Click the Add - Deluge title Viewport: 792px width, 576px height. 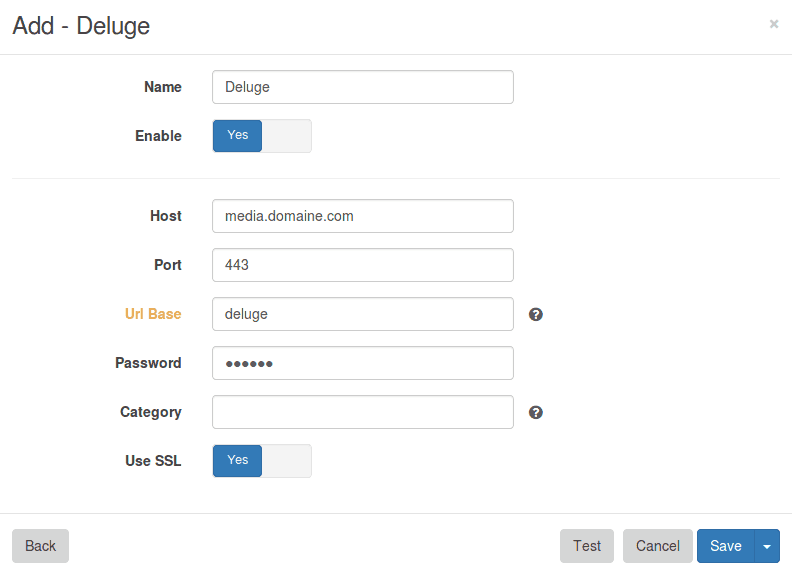[x=81, y=26]
